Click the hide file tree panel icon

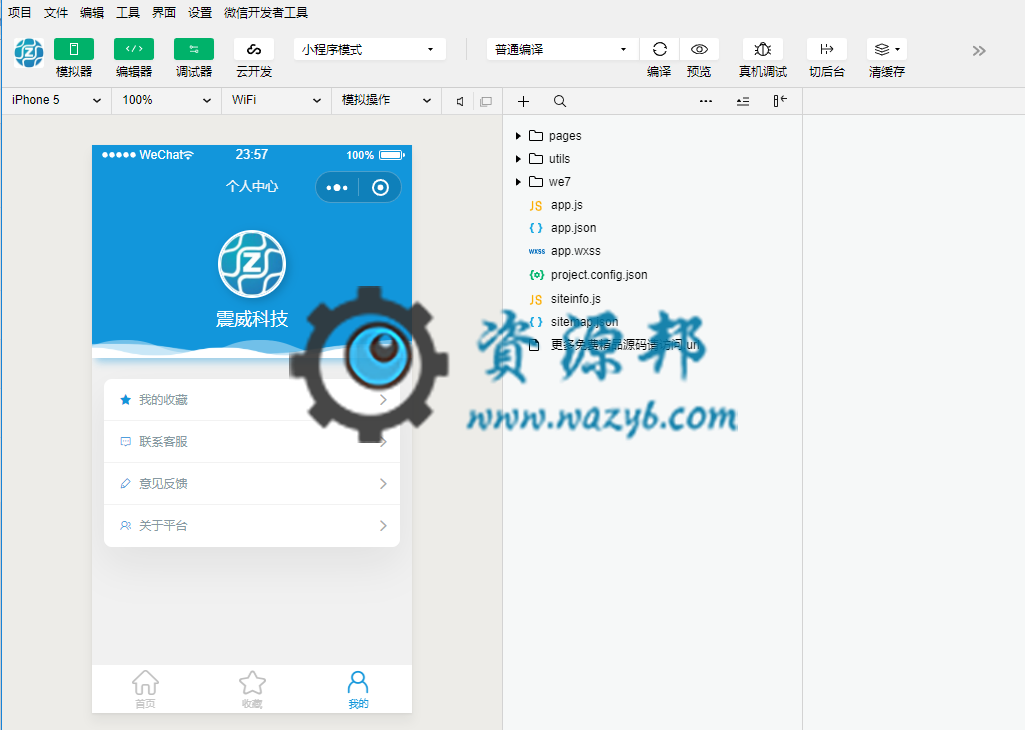(780, 101)
